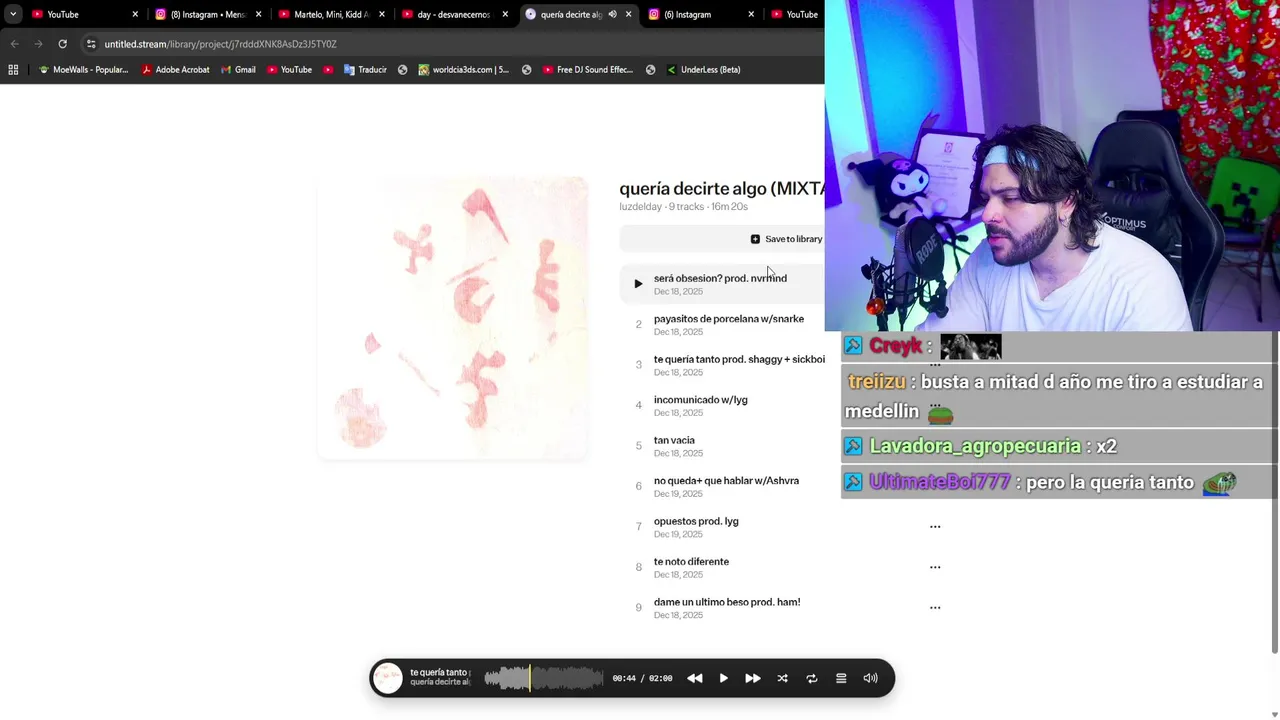Seek within the player waveform
The image size is (1280, 720).
point(543,678)
